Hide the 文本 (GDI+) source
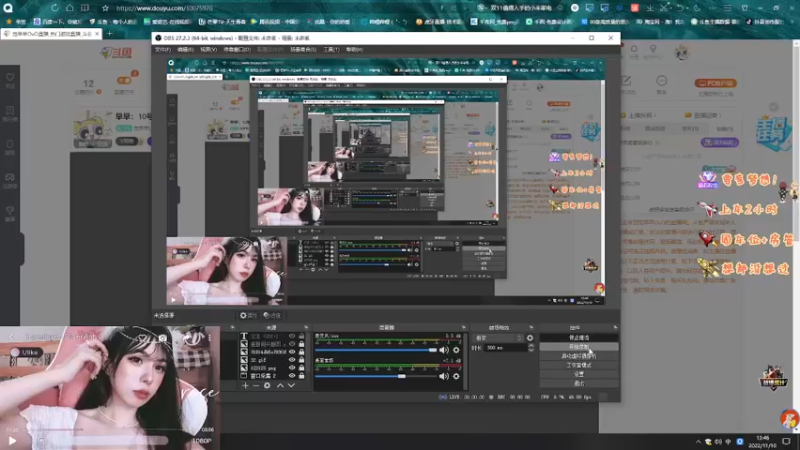The image size is (800, 450). tap(292, 336)
